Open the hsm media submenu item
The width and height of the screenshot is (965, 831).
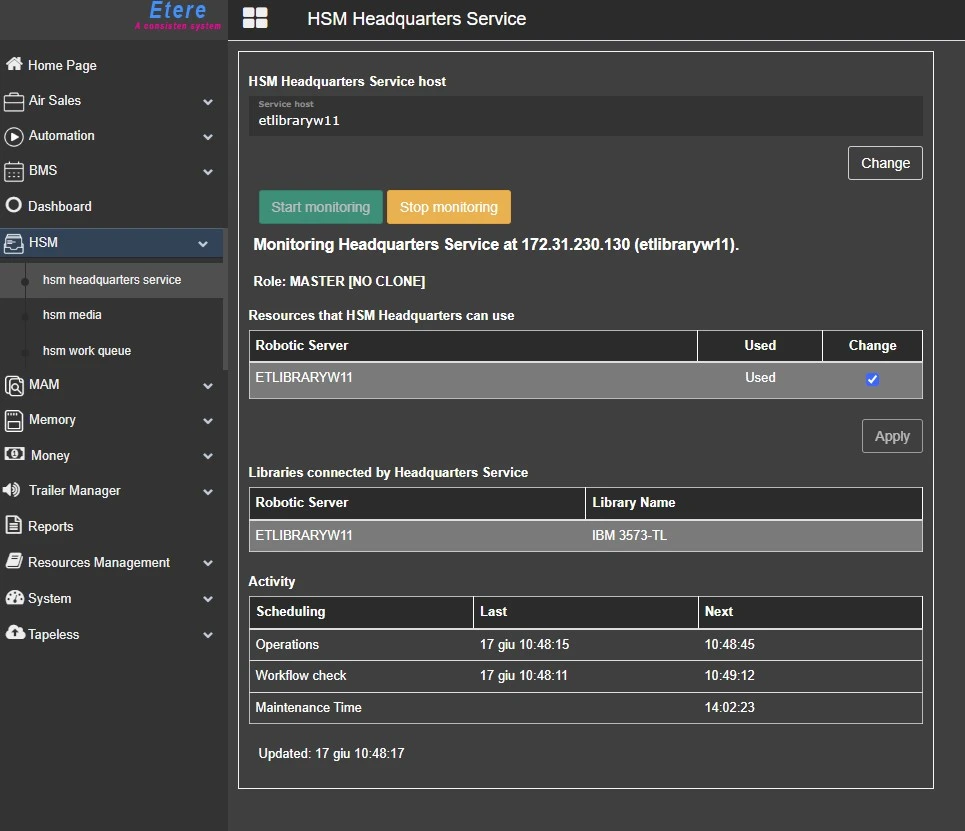(x=72, y=315)
